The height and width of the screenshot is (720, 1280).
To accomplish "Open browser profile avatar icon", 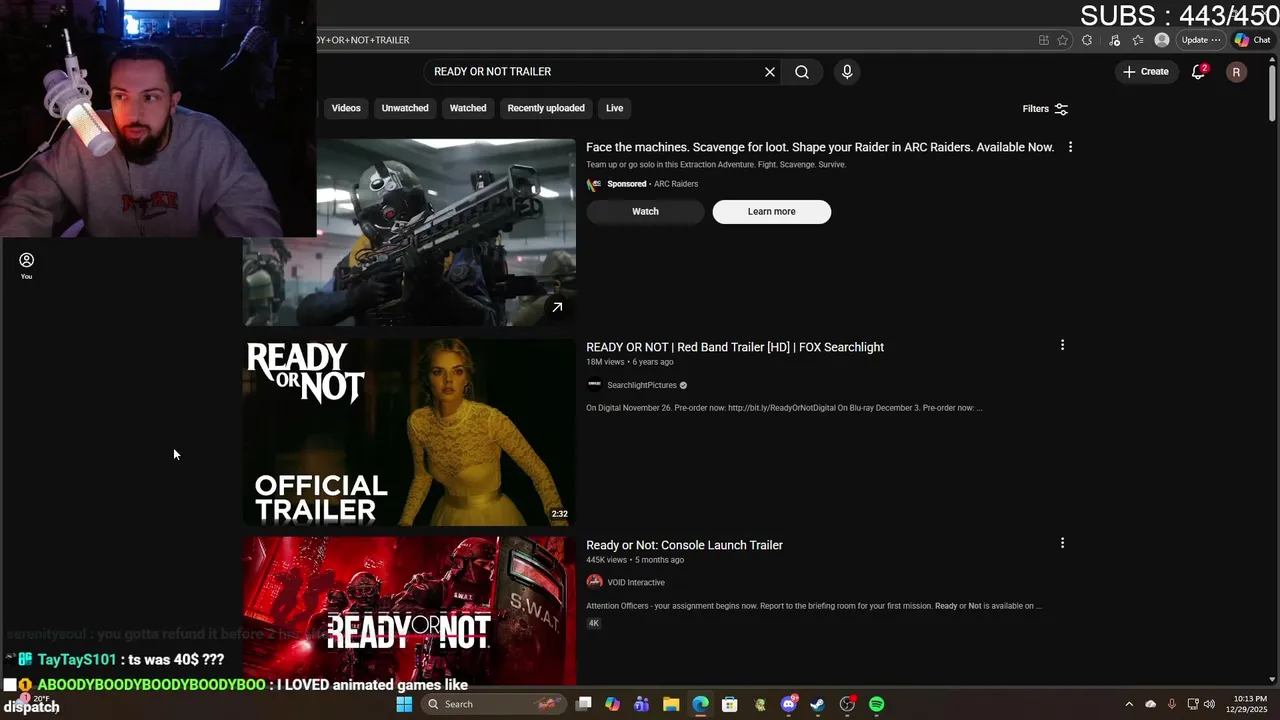I will (x=1161, y=40).
